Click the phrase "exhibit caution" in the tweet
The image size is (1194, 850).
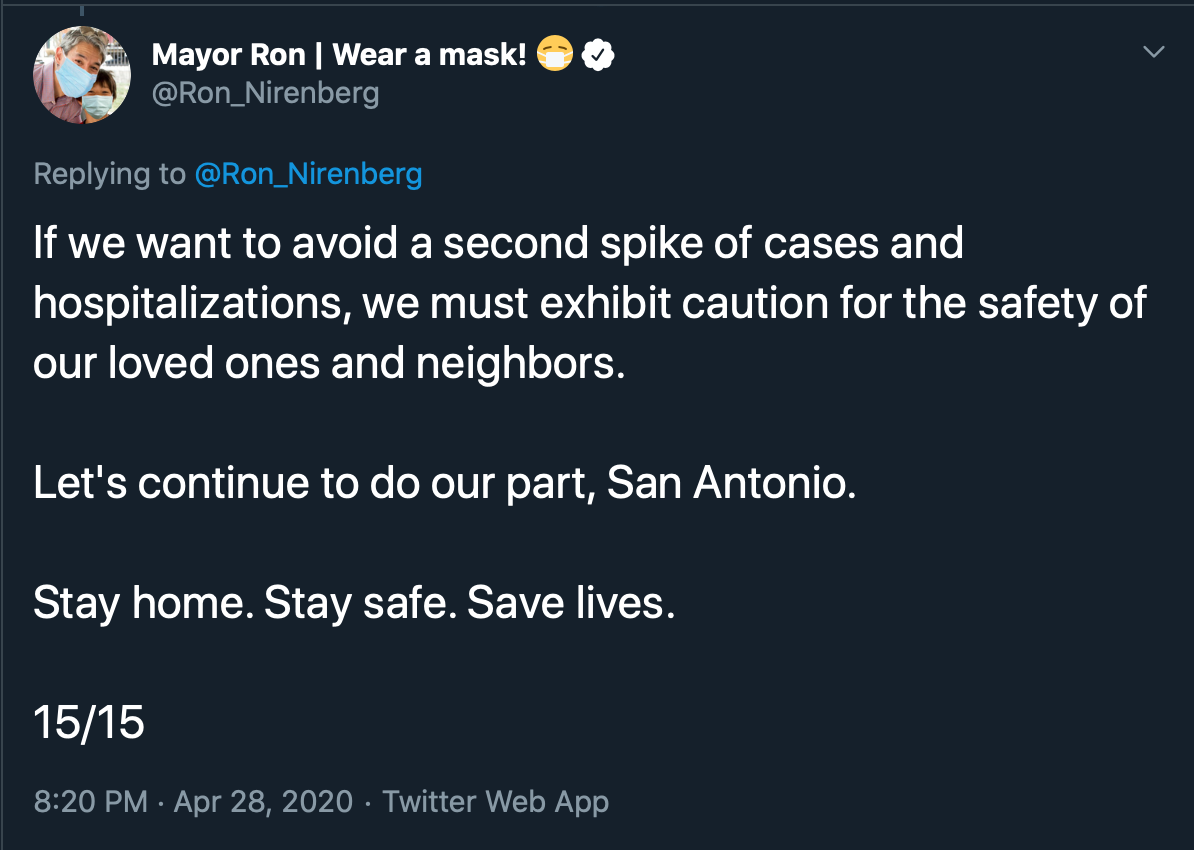(x=672, y=304)
